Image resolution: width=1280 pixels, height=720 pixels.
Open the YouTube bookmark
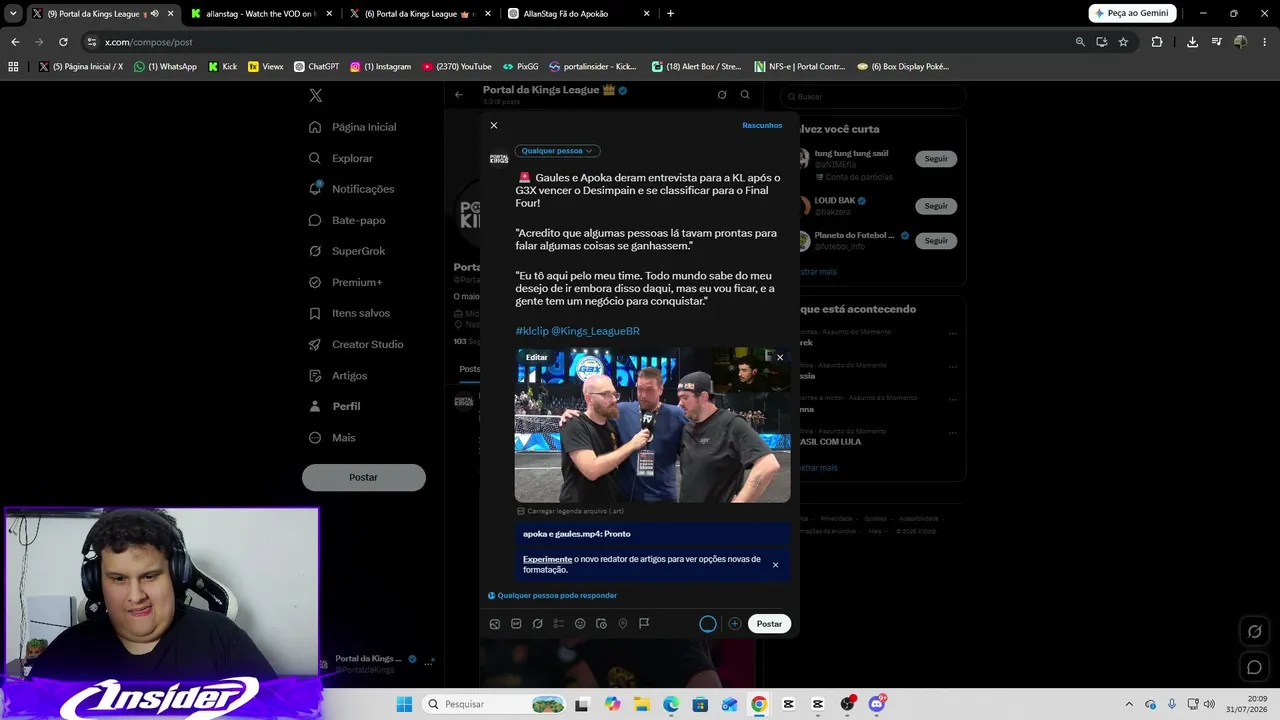click(457, 67)
